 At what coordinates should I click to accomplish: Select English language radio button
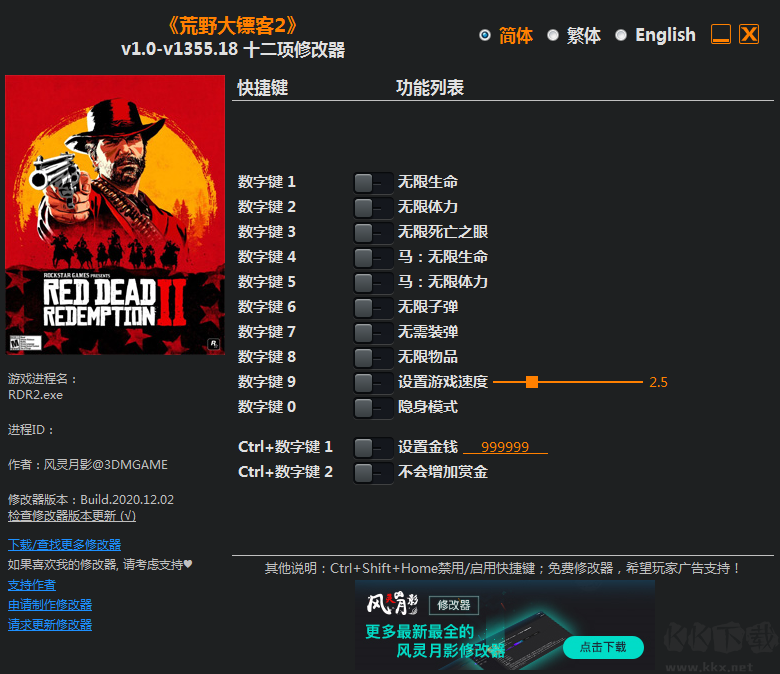(621, 35)
